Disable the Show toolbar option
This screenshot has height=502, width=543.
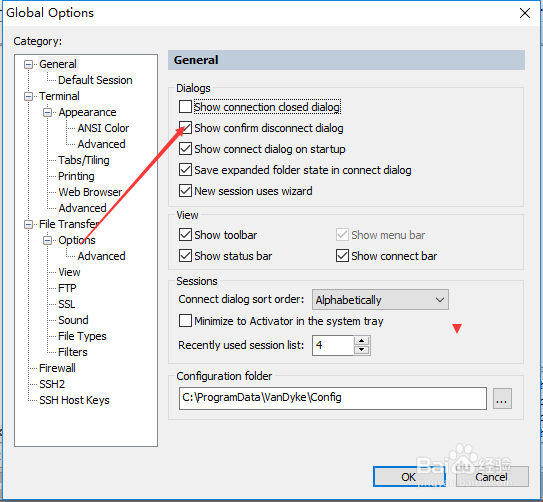pyautogui.click(x=185, y=235)
